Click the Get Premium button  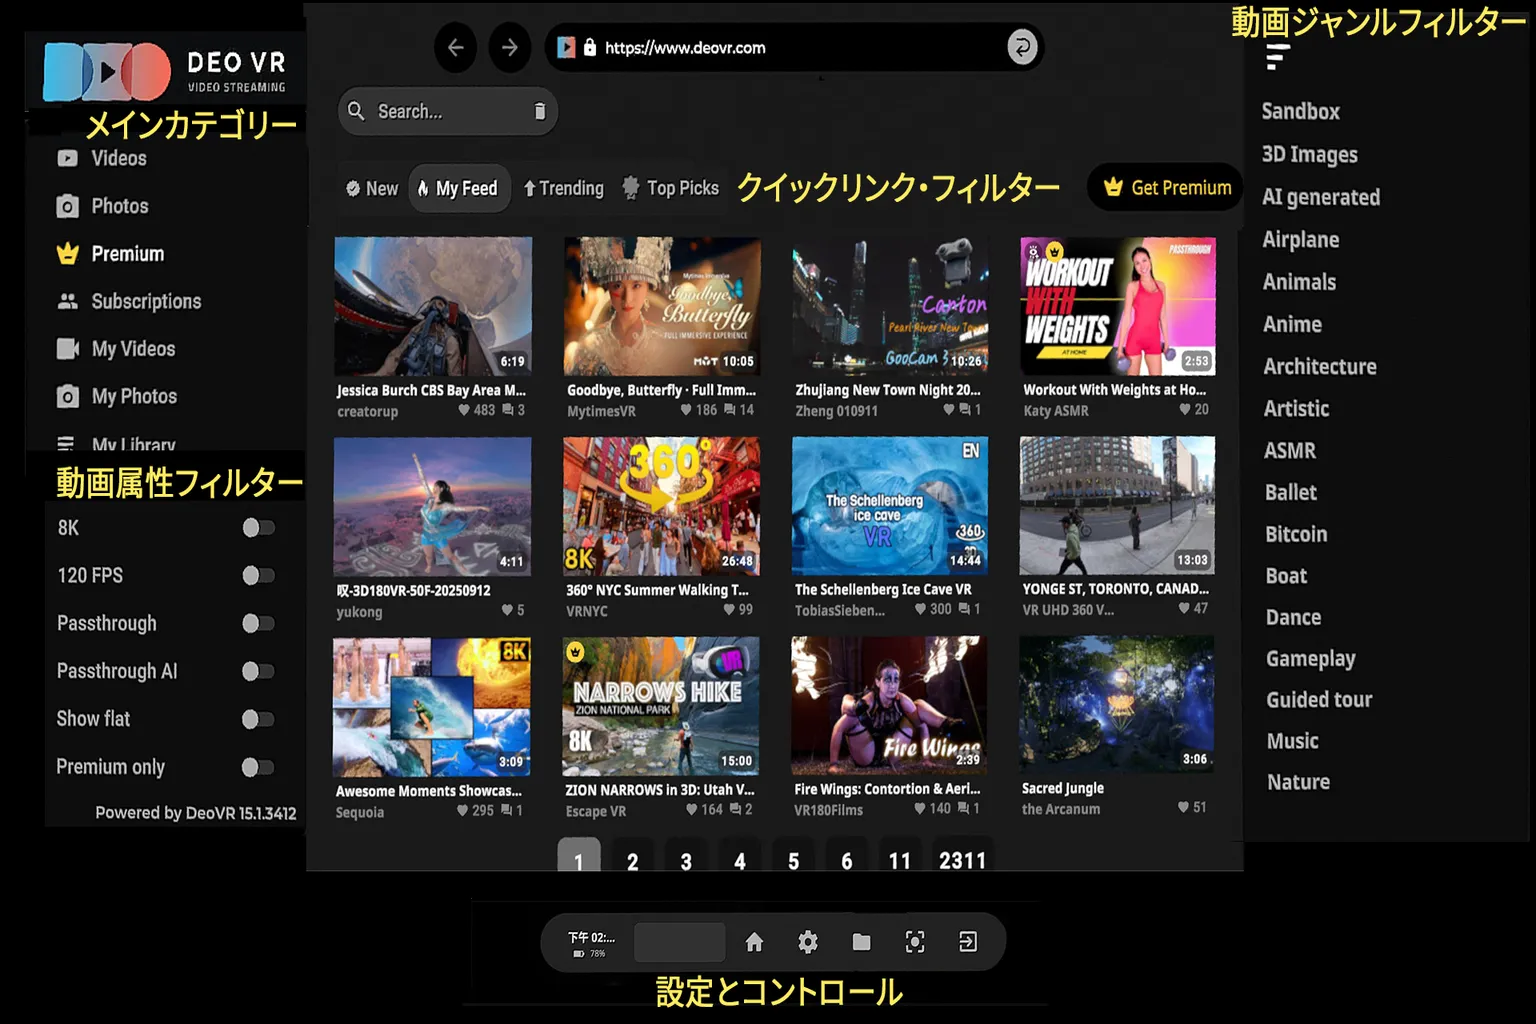(x=1164, y=187)
